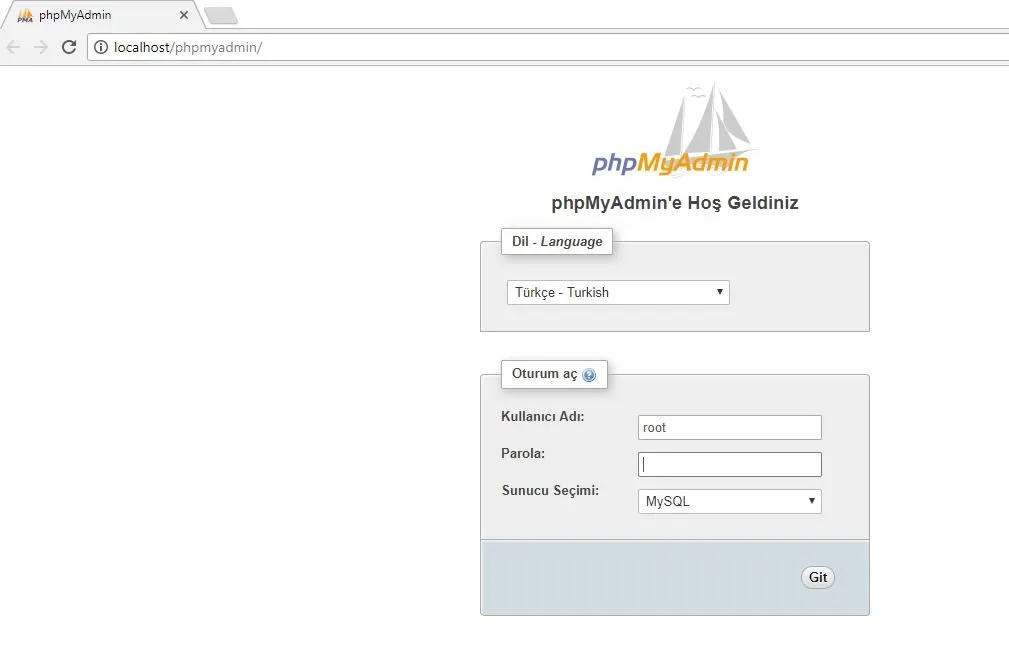Image resolution: width=1009 pixels, height=655 pixels.
Task: Click the site information icon in the address bar
Action: [x=101, y=47]
